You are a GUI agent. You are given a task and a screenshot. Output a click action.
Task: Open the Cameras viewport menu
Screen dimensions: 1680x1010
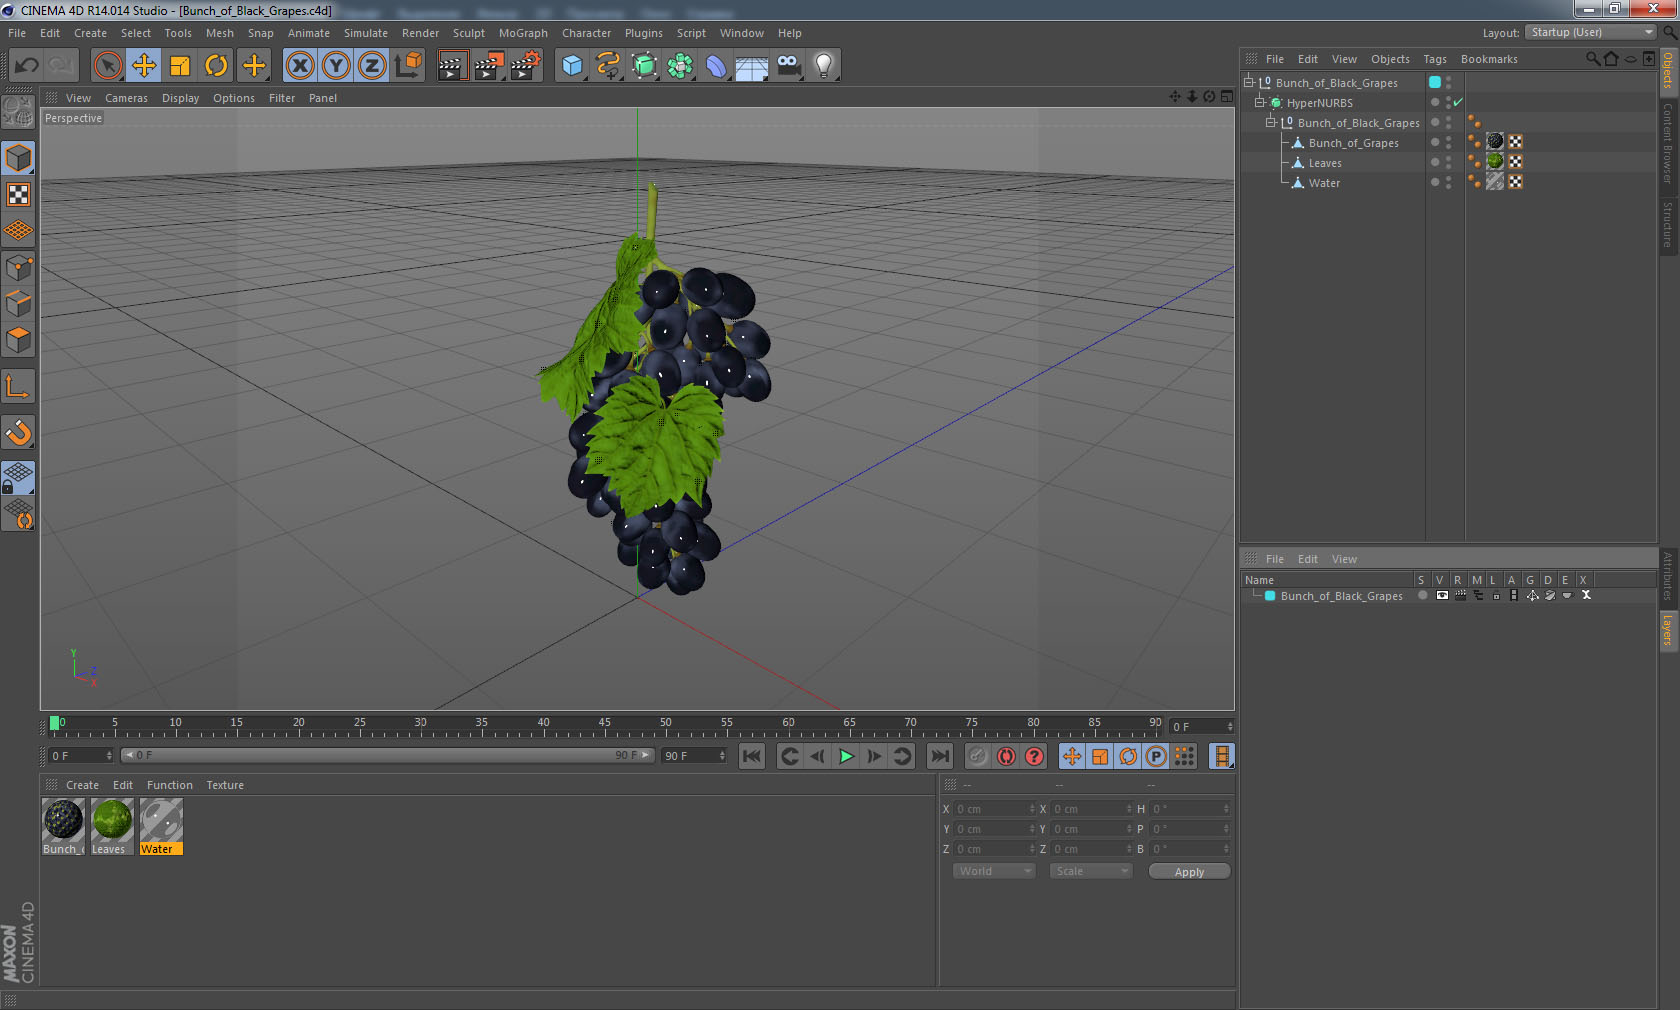pyautogui.click(x=126, y=98)
